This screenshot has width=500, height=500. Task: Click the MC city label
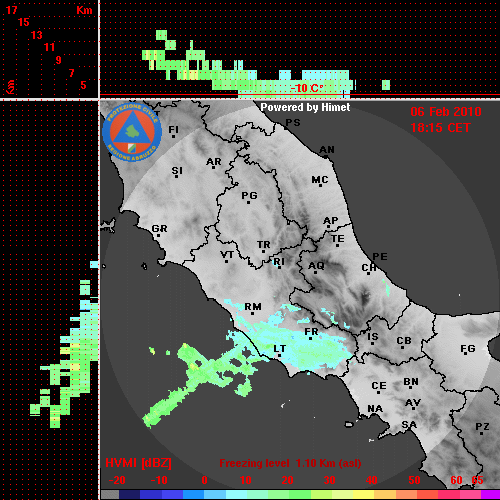320,180
